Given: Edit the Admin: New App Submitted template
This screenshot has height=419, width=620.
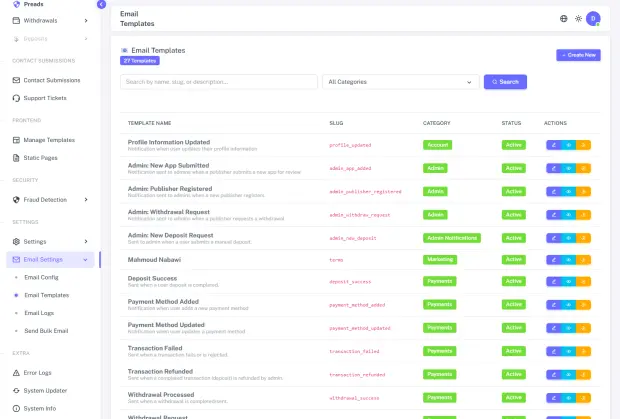Looking at the screenshot, I should 554,168.
